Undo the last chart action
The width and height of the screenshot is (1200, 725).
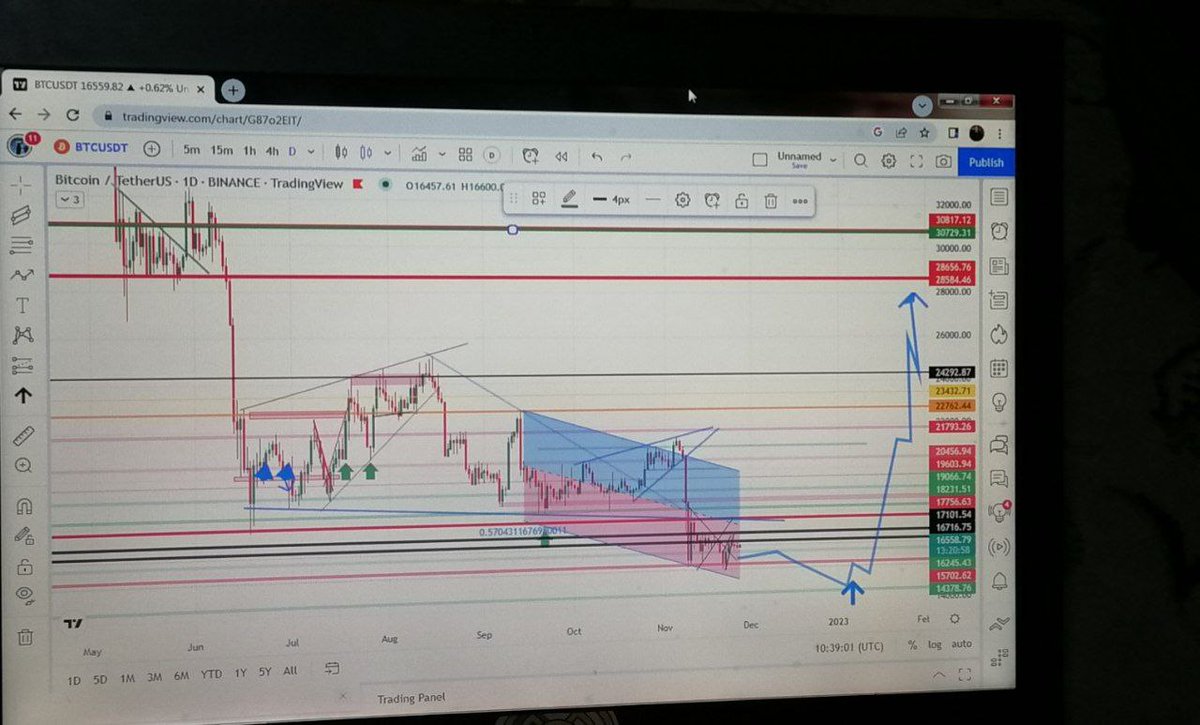point(597,156)
